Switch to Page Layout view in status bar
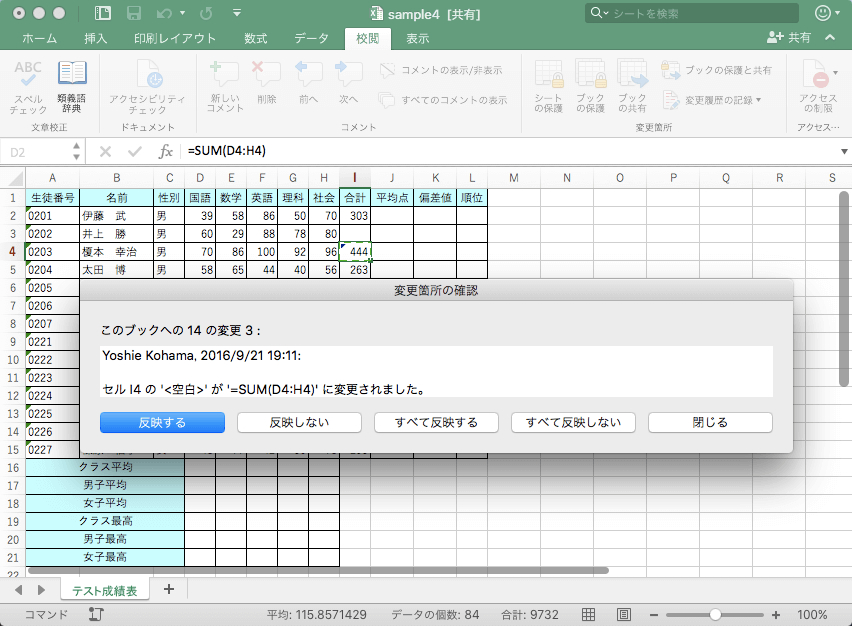The height and width of the screenshot is (626, 852). [x=624, y=615]
